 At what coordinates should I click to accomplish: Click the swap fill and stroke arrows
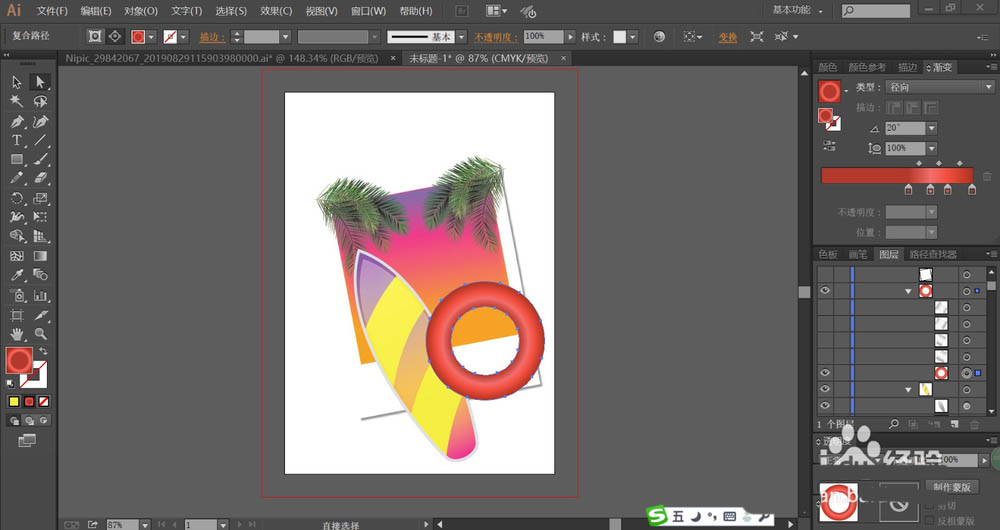(x=43, y=351)
